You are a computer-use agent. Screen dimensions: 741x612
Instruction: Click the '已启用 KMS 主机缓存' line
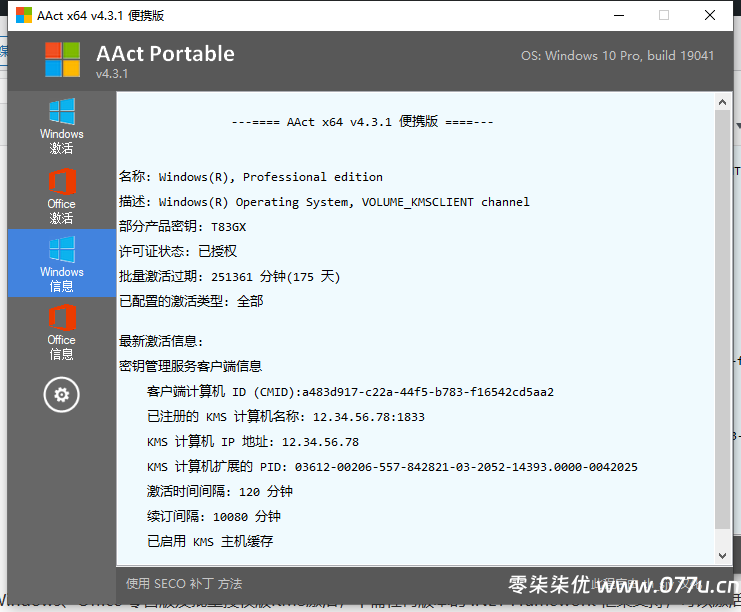click(x=210, y=542)
